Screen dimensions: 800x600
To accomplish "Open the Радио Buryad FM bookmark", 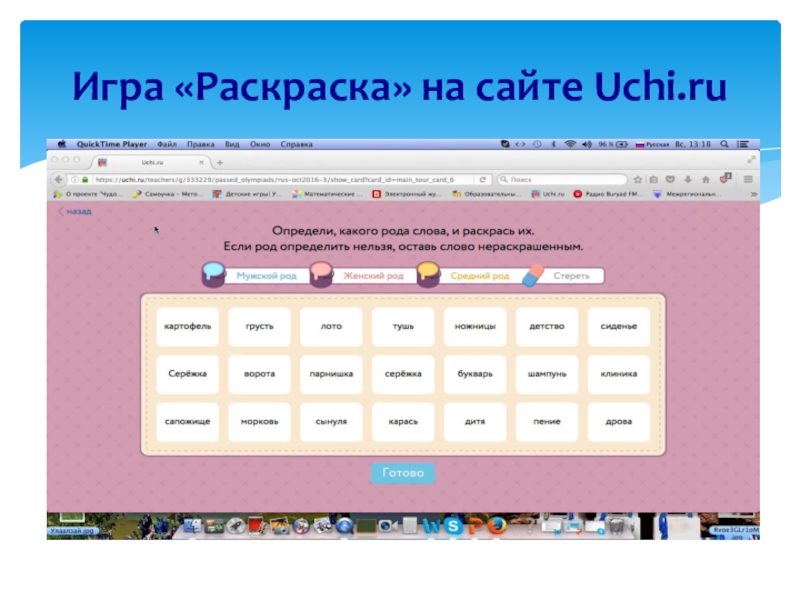I will [607, 194].
